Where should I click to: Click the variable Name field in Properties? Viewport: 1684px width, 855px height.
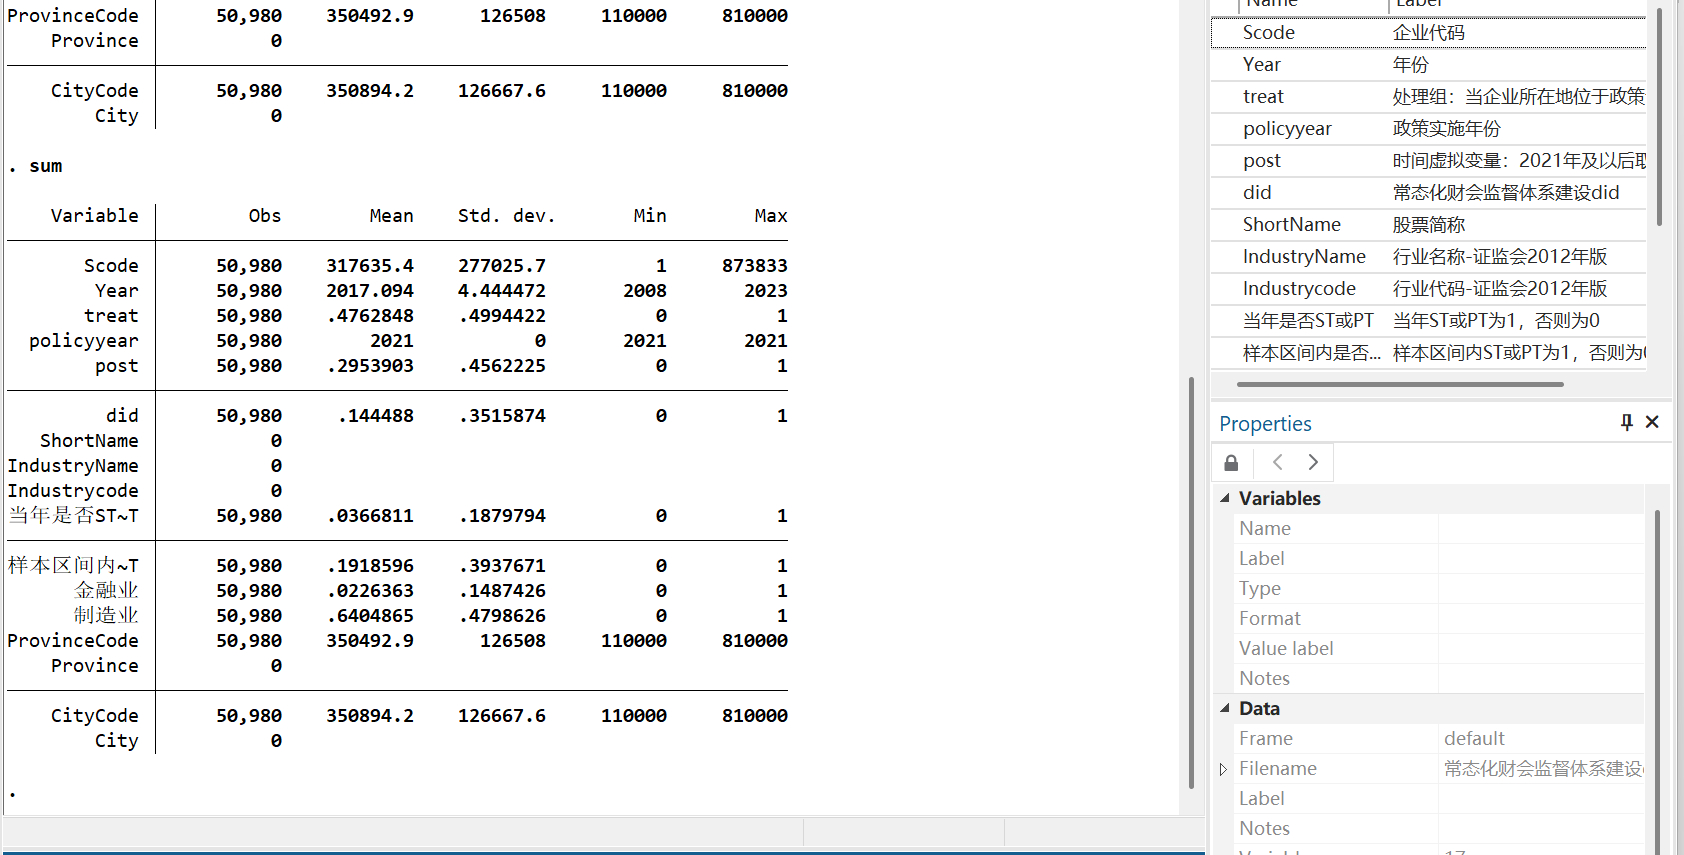(x=1541, y=529)
